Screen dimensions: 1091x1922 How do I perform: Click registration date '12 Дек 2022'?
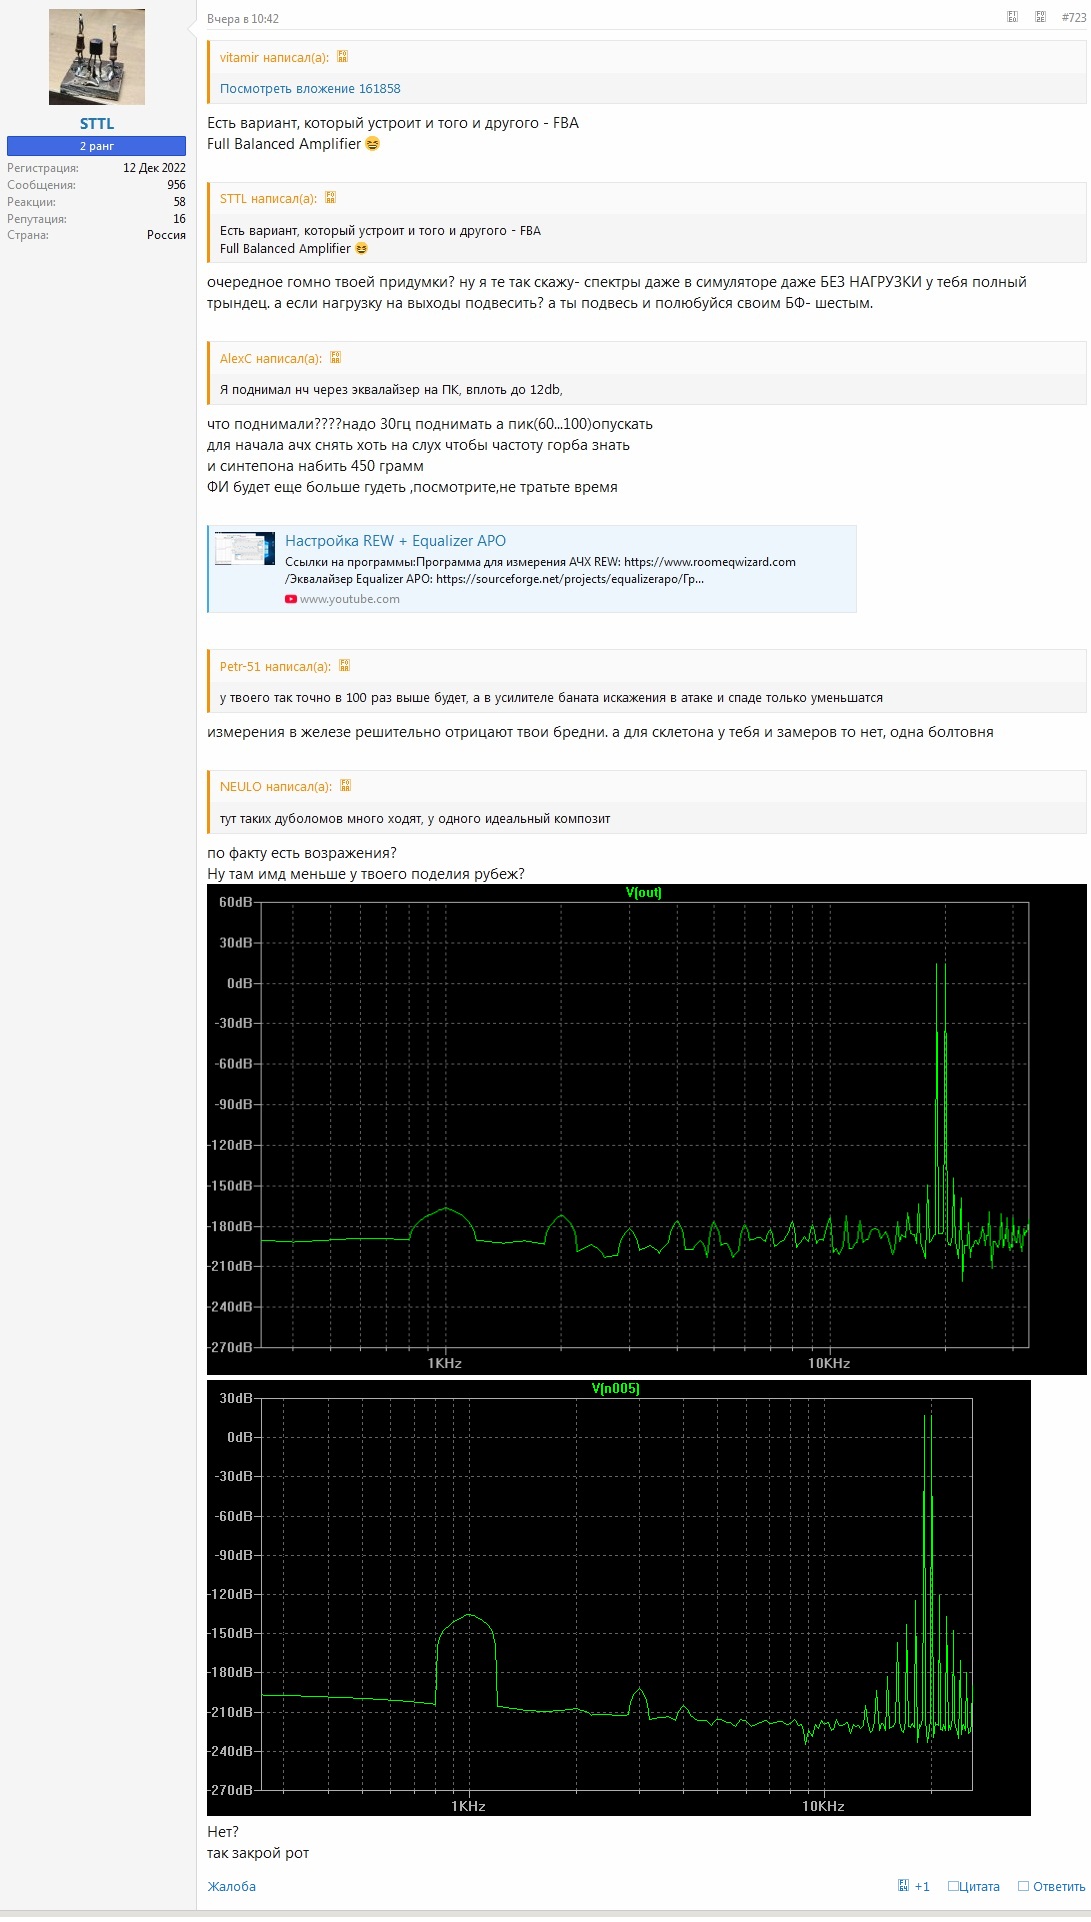154,168
